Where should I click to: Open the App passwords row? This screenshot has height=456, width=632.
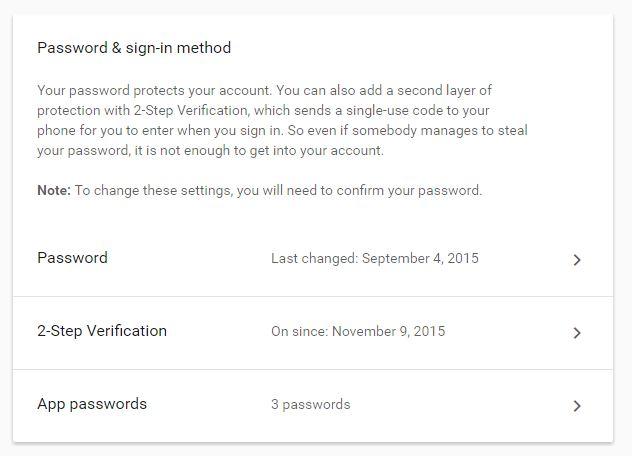point(312,405)
